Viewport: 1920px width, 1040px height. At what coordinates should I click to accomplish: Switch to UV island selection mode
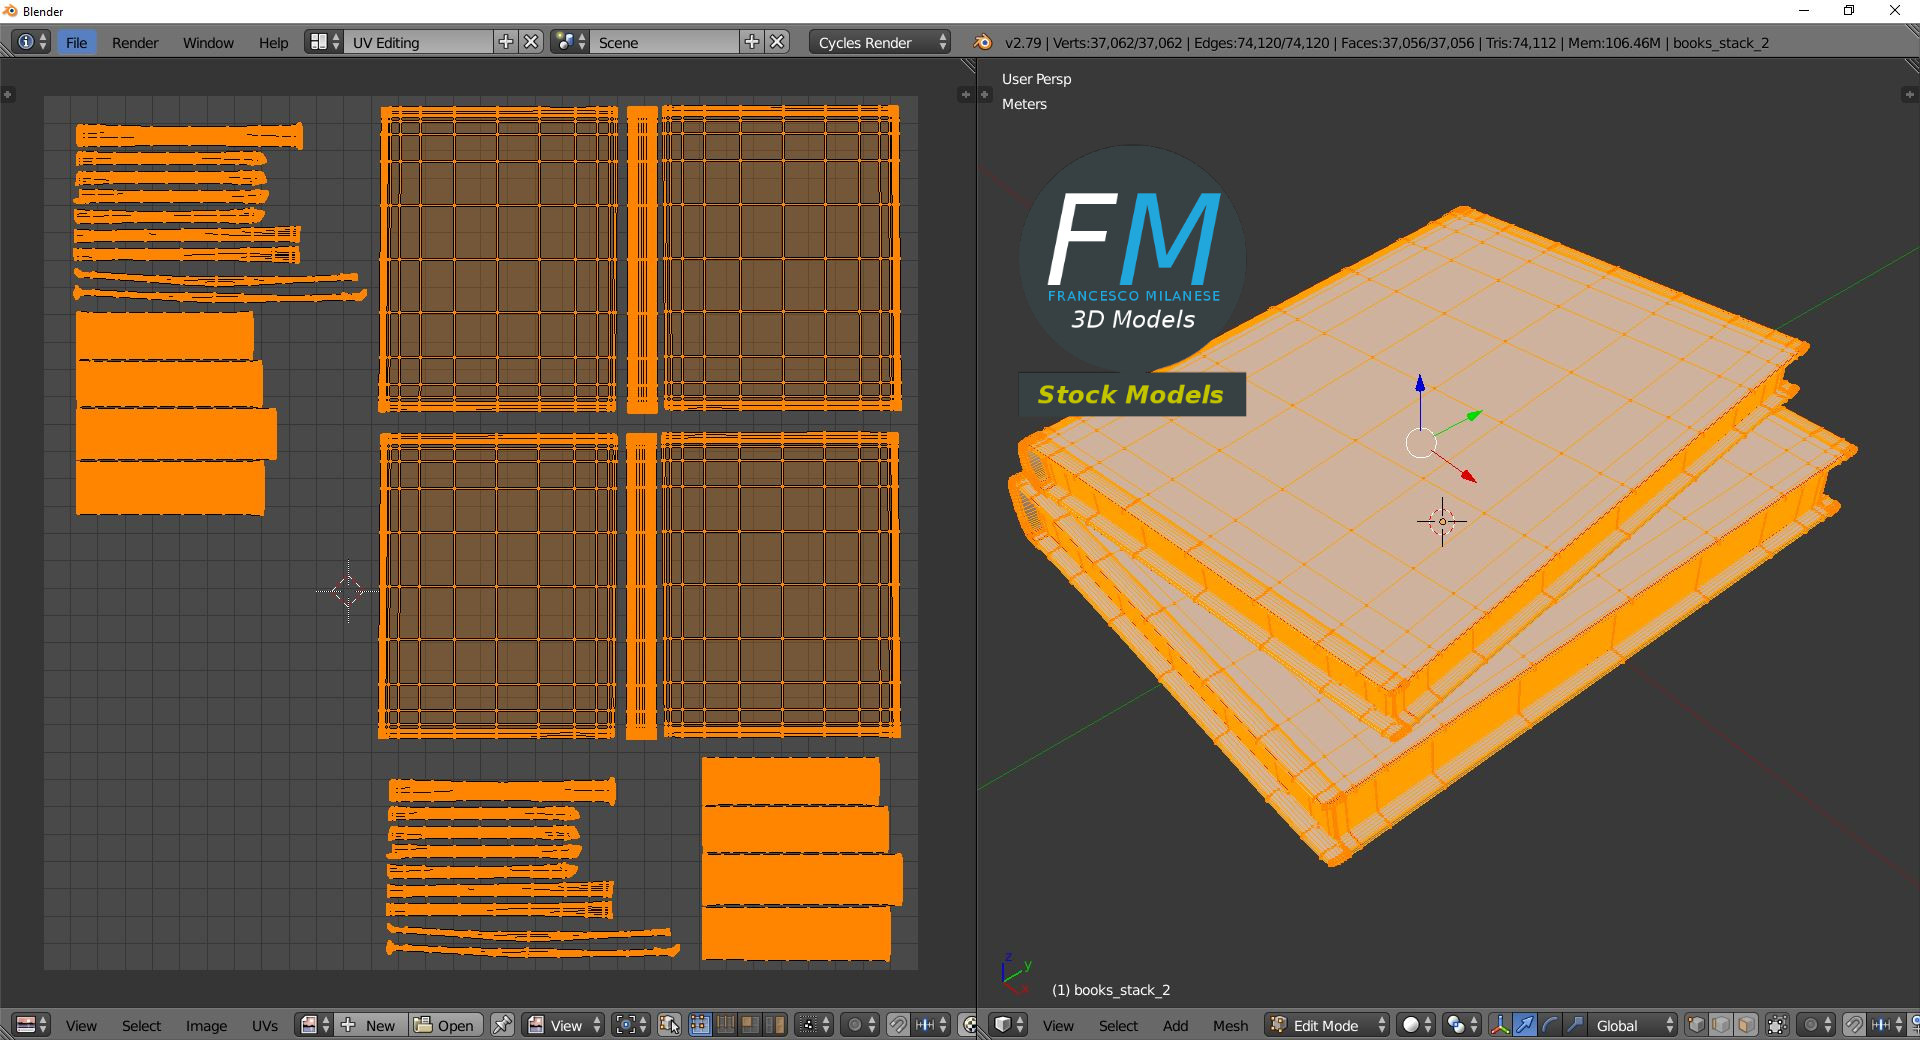pos(774,1025)
